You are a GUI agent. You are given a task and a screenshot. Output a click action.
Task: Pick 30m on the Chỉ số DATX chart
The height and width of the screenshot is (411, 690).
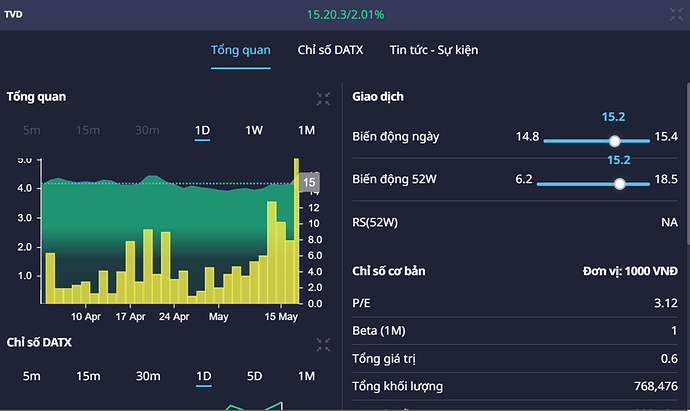coord(147,376)
